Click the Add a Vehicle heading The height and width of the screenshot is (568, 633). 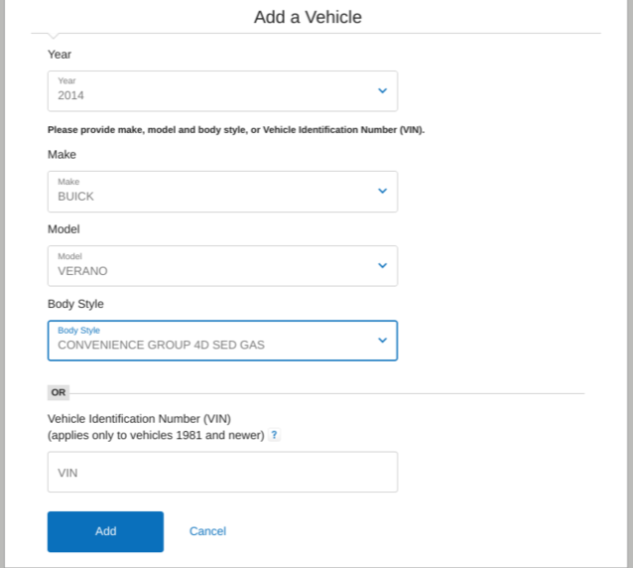[x=308, y=17]
